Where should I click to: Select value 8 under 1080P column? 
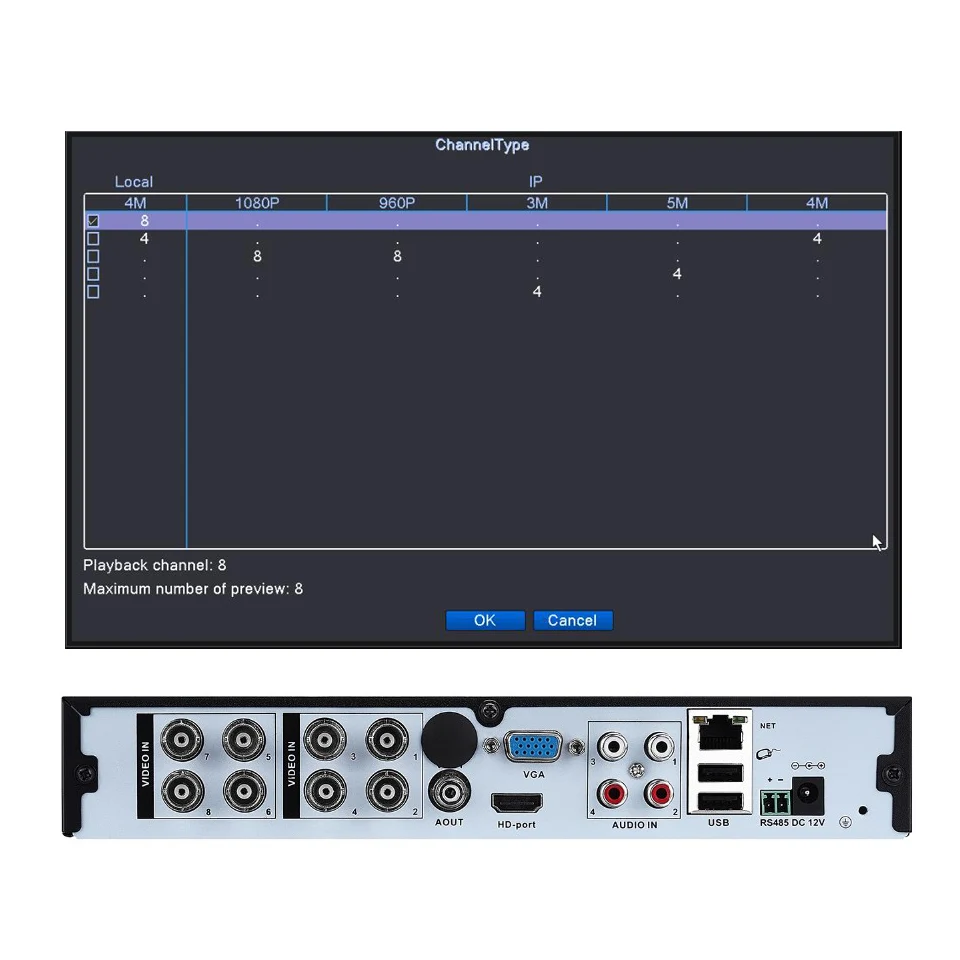[x=257, y=256]
